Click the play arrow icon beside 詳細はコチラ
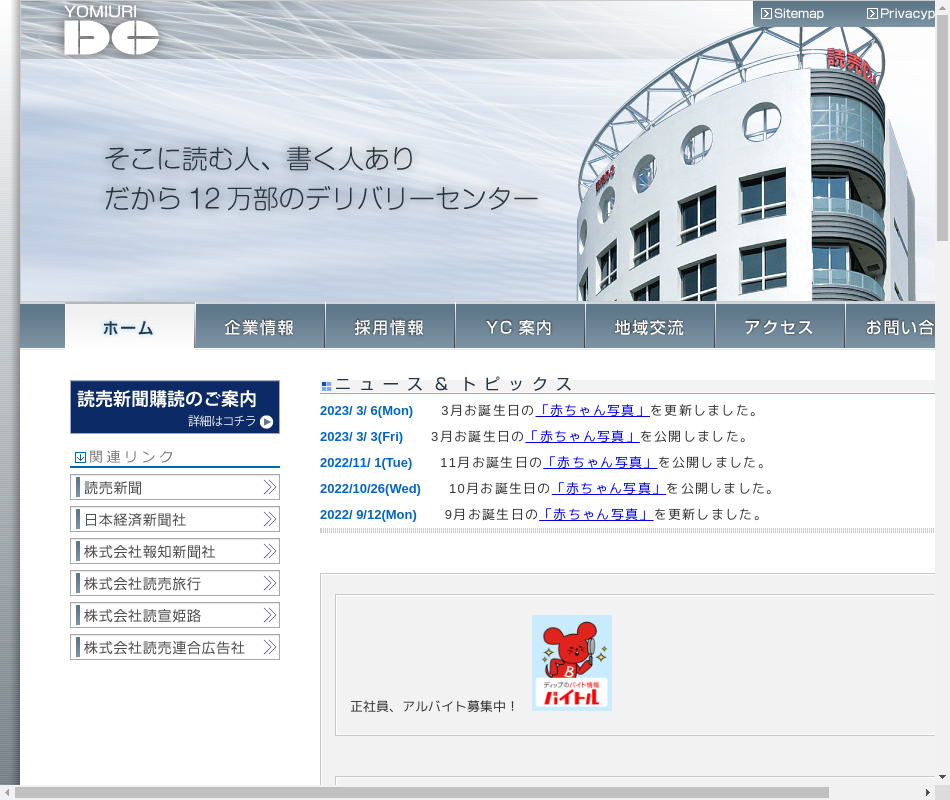 267,422
